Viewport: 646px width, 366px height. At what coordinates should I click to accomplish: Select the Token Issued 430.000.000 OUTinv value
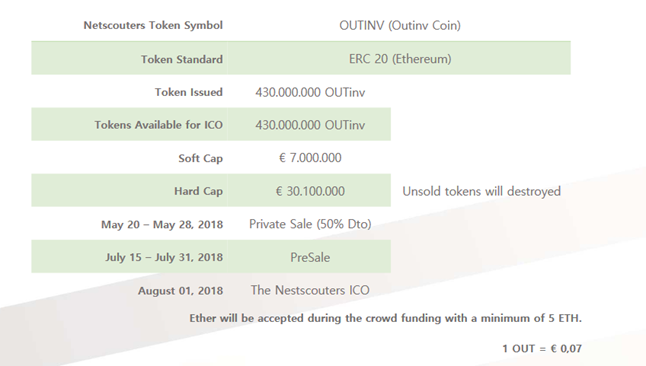tap(310, 92)
